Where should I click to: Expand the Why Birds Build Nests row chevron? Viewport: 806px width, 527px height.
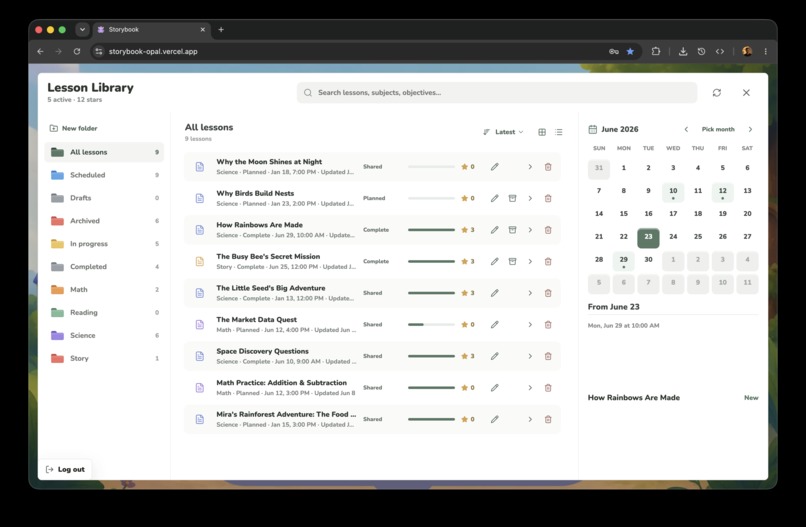coord(530,198)
